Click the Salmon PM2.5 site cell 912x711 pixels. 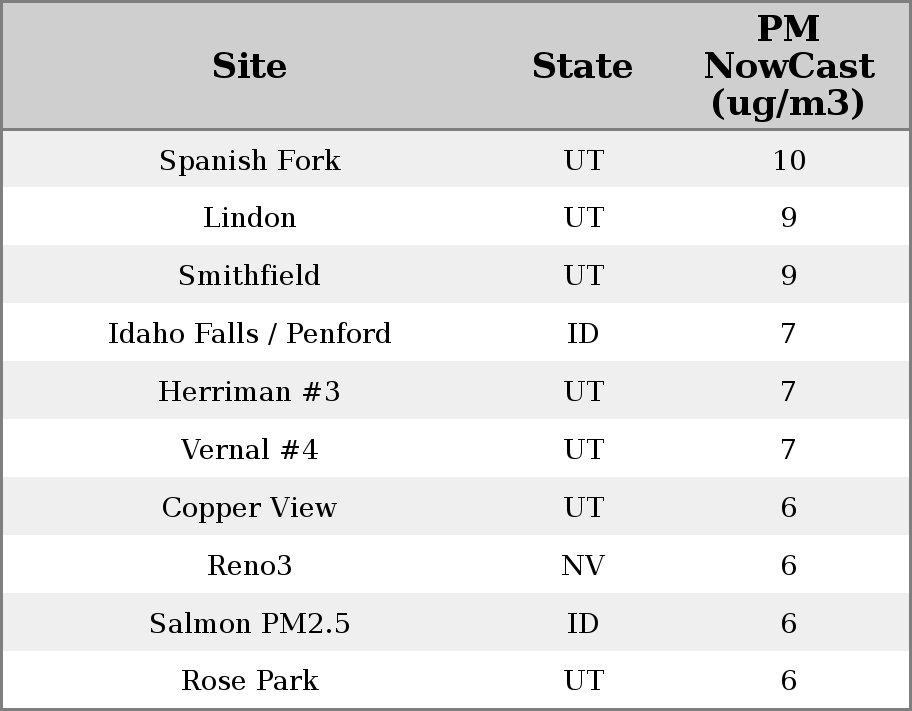click(x=250, y=624)
